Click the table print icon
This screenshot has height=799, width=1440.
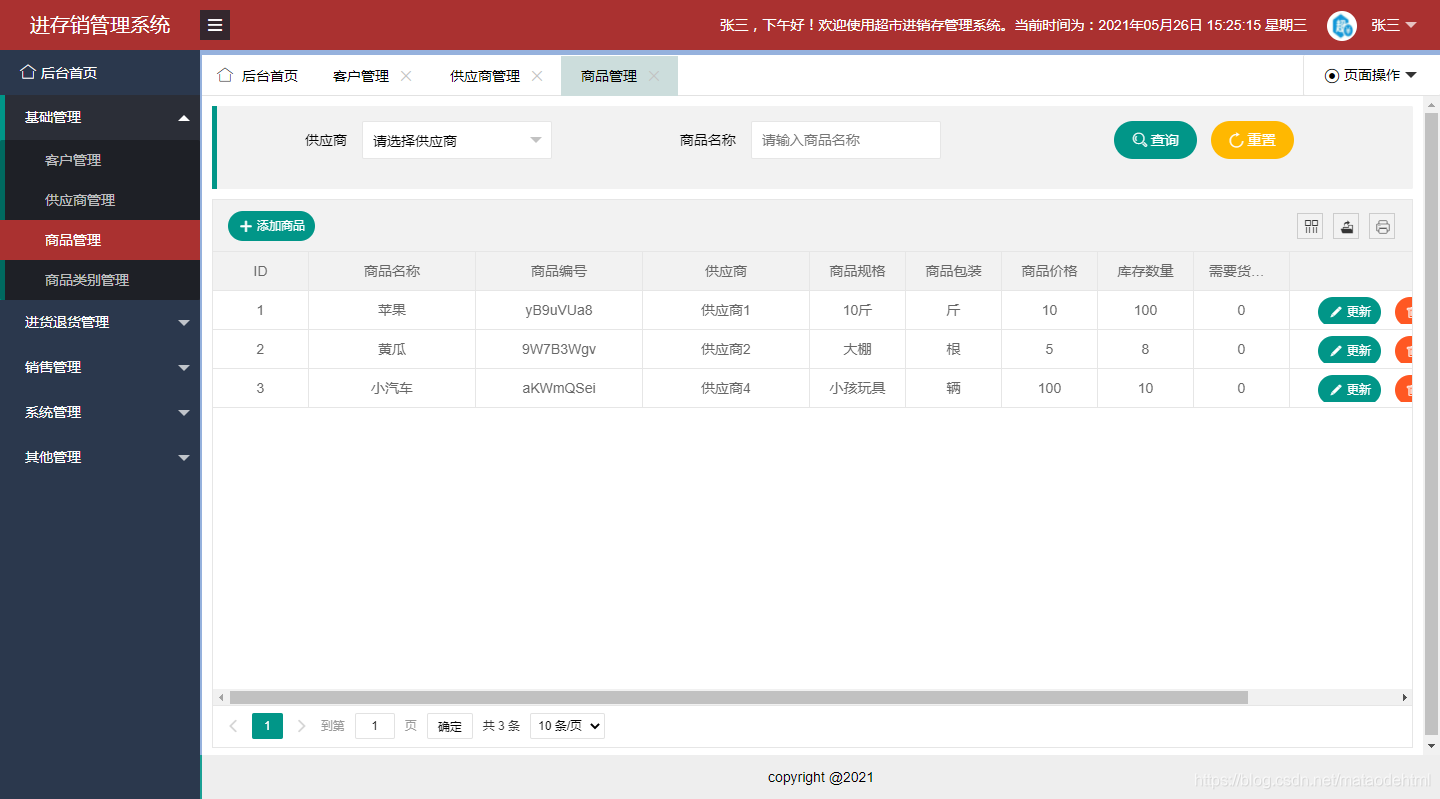click(x=1382, y=226)
